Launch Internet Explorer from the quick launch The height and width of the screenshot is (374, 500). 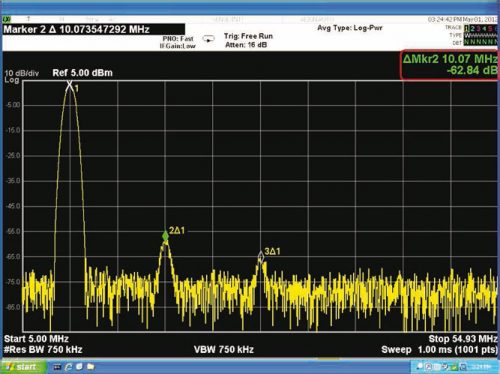[68, 367]
